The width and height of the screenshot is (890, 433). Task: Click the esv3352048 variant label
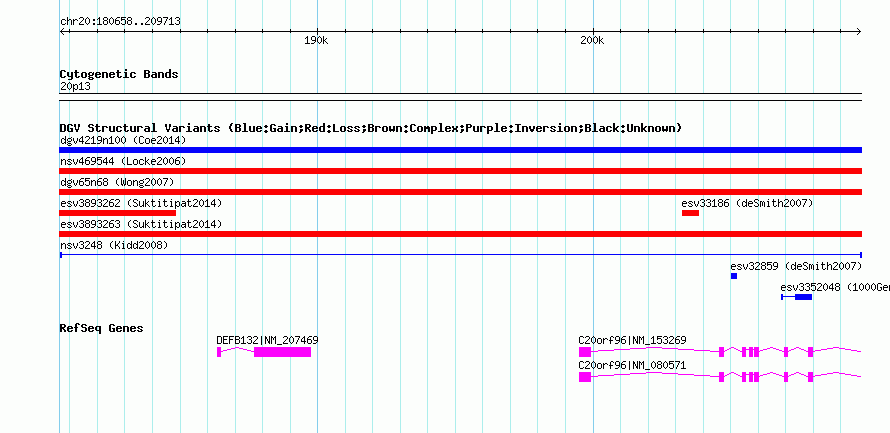[835, 287]
